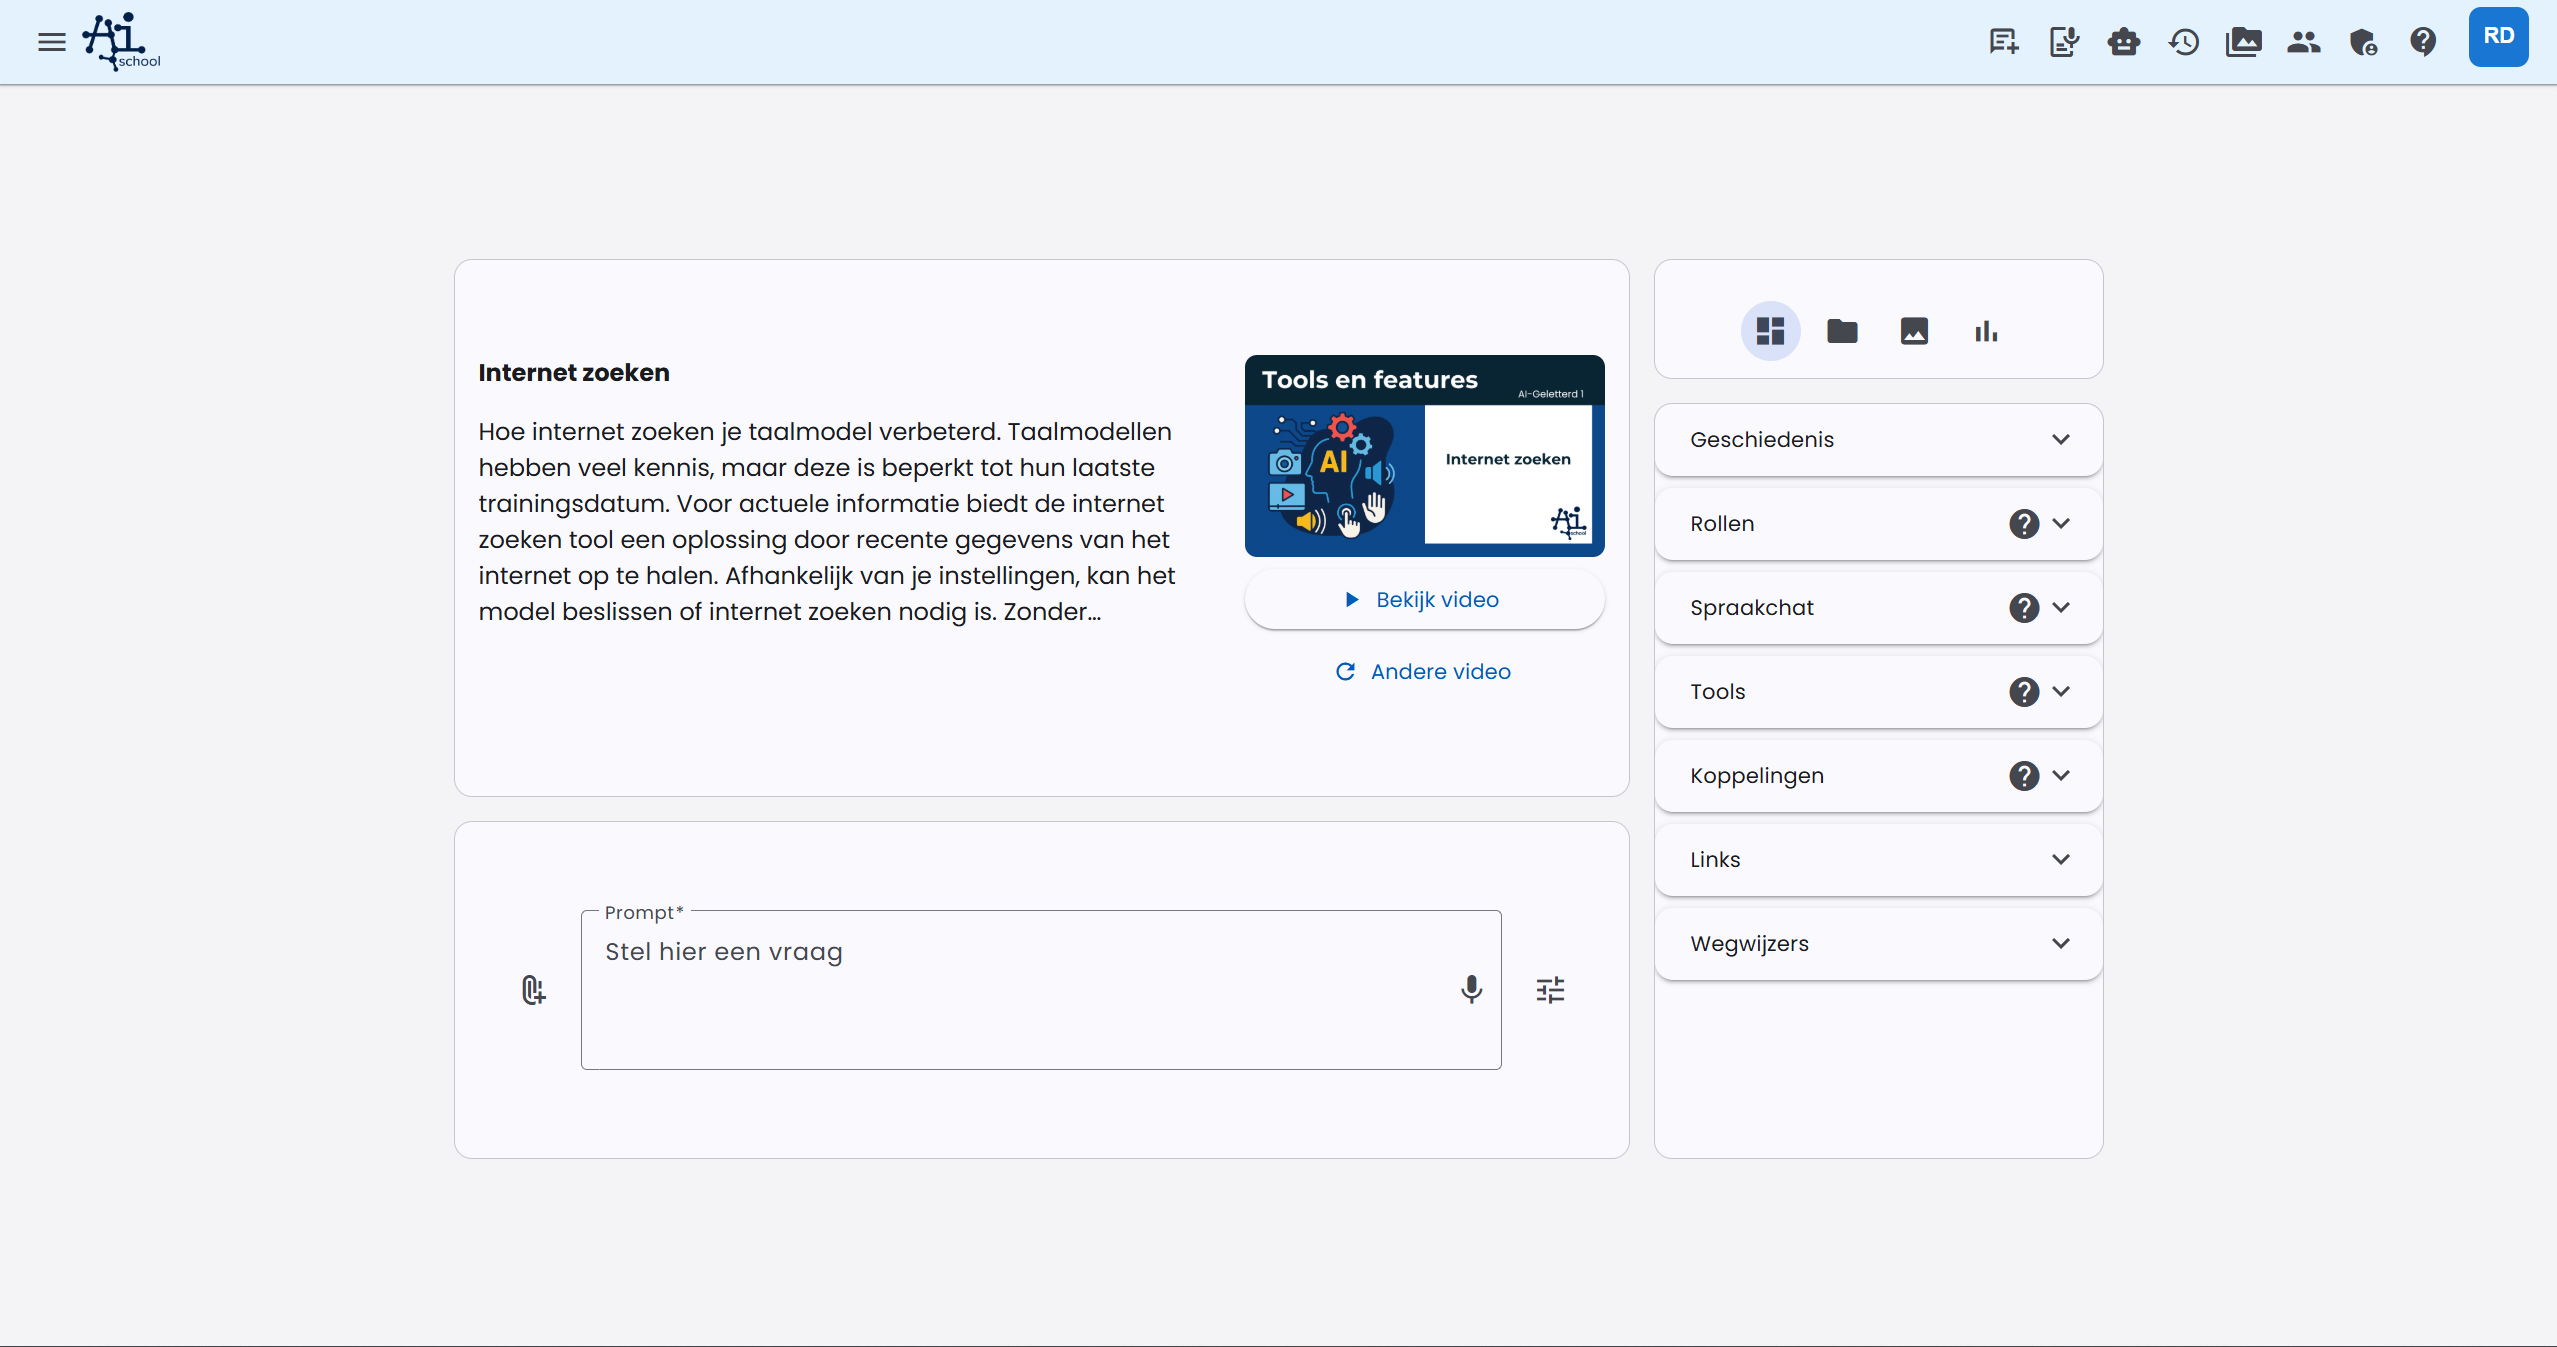
Task: Open help via the question-mark icon
Action: tap(2424, 41)
